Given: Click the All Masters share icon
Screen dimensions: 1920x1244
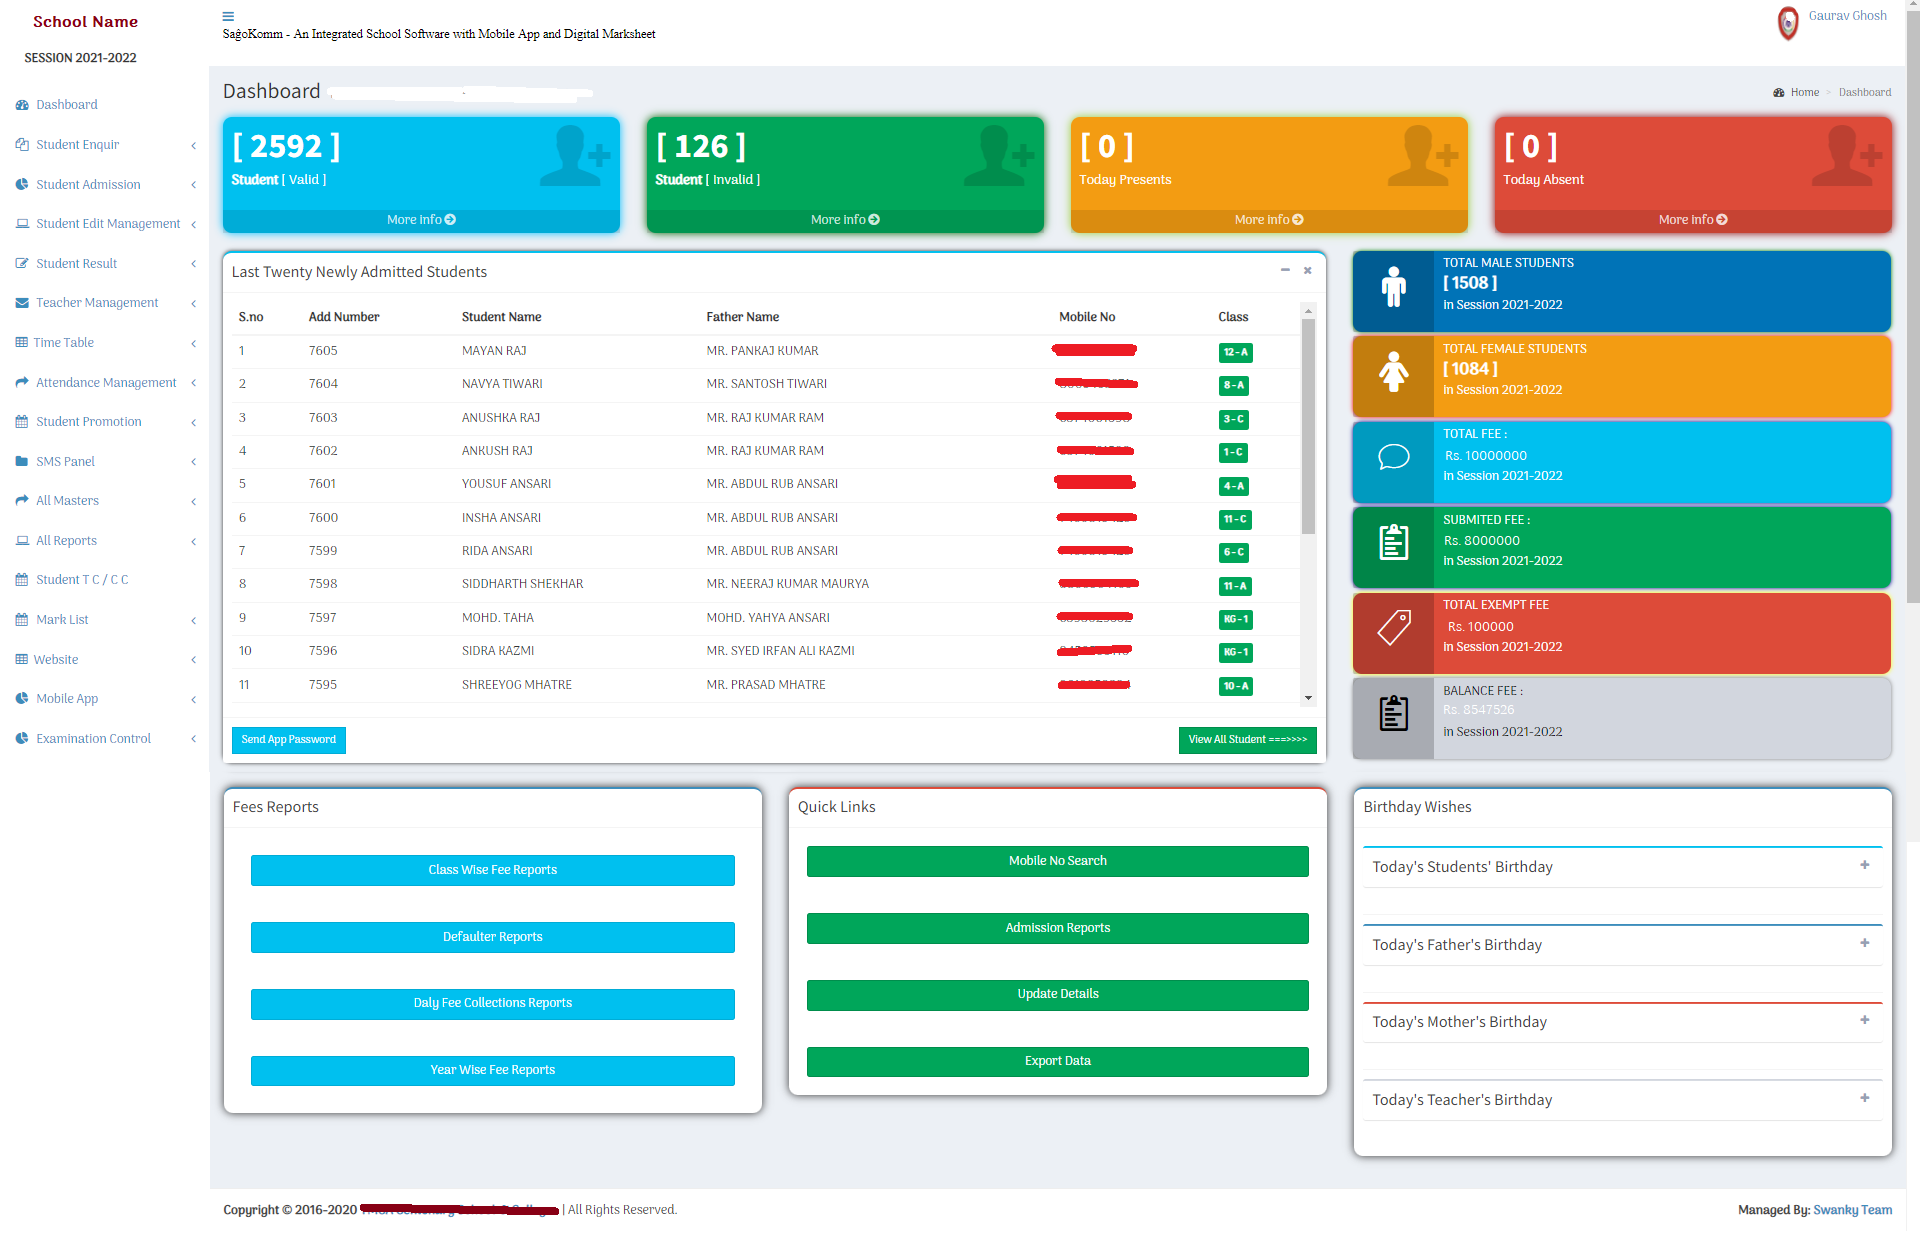Looking at the screenshot, I should click(x=22, y=501).
